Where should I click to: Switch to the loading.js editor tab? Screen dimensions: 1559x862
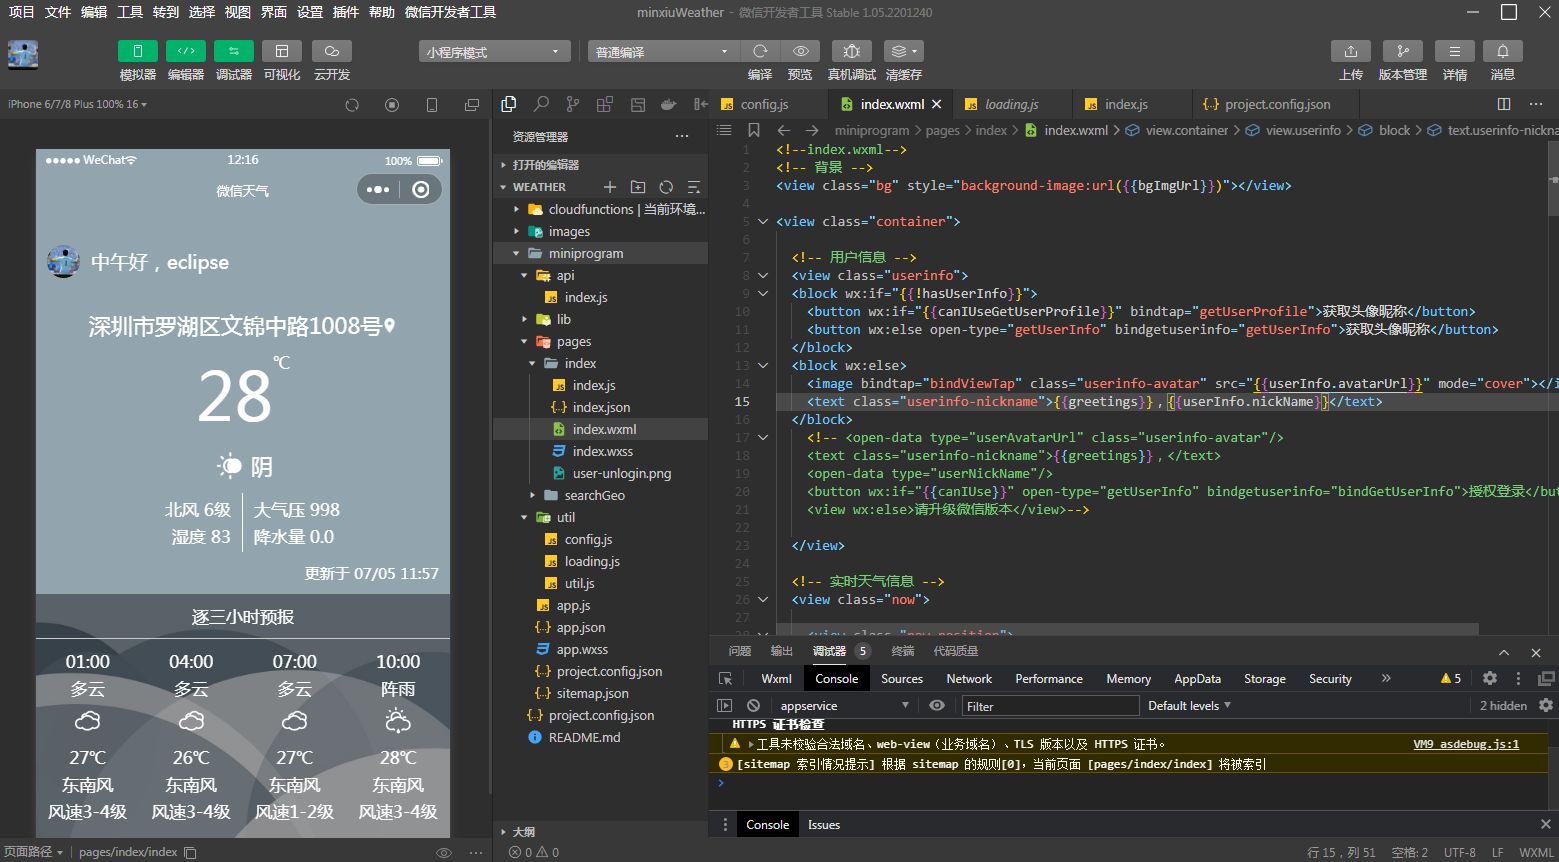pos(1011,104)
